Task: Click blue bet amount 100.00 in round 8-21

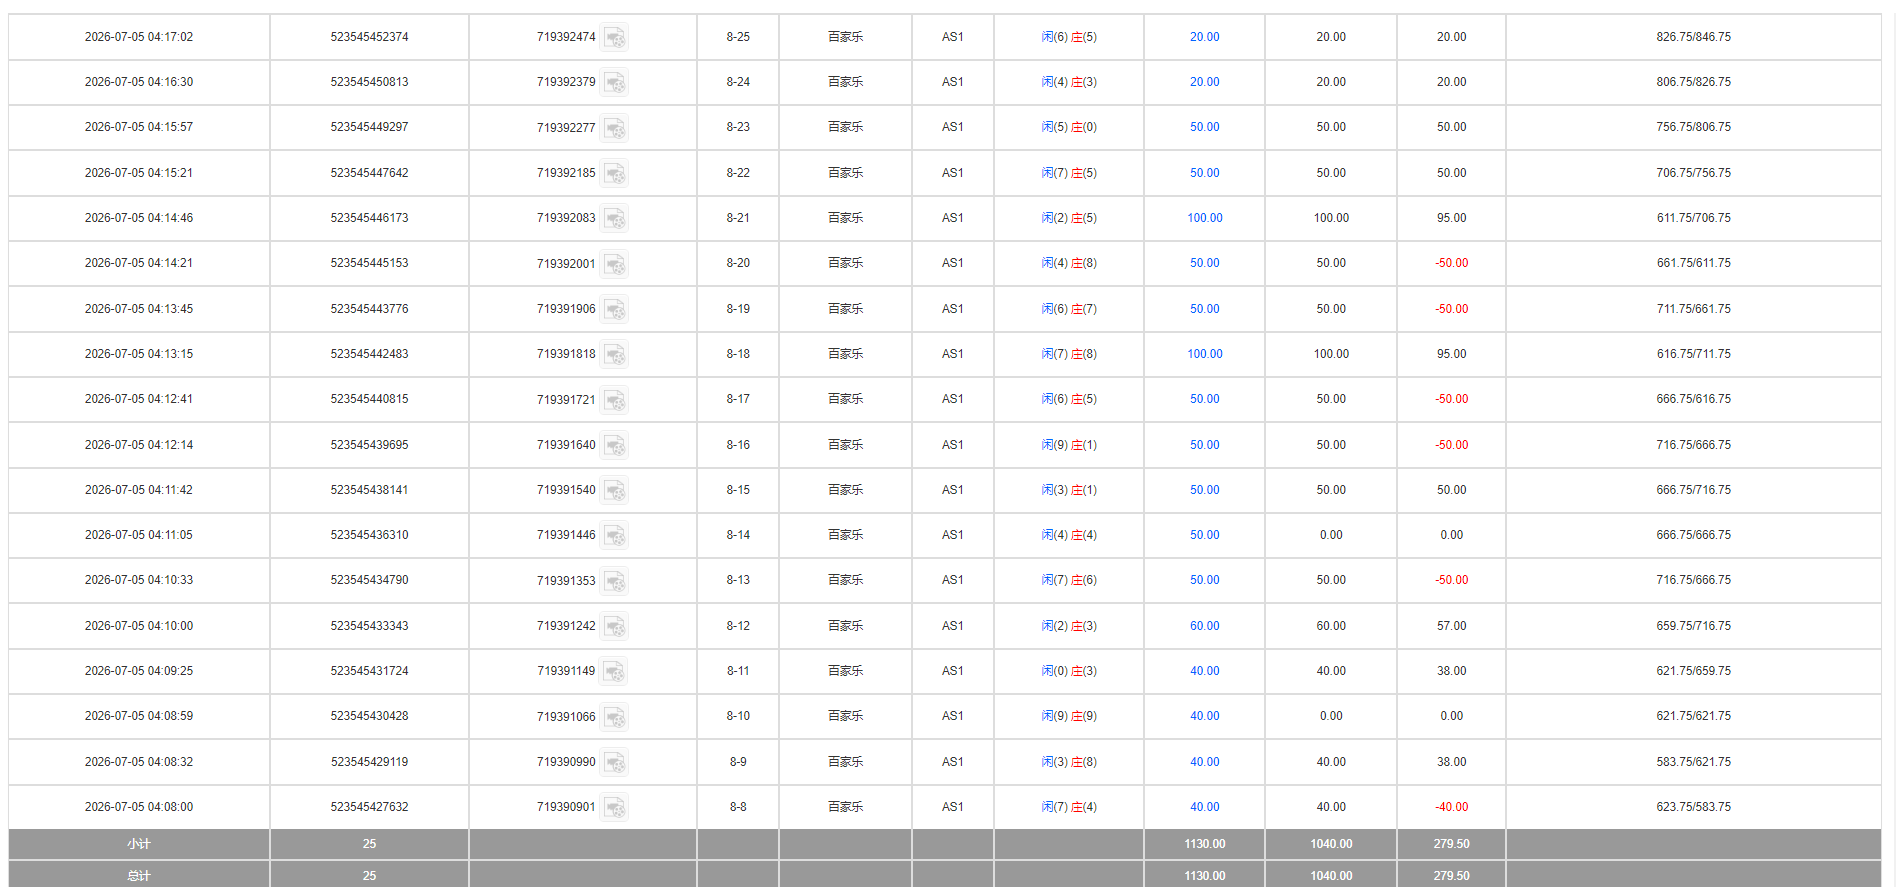Action: (1204, 218)
